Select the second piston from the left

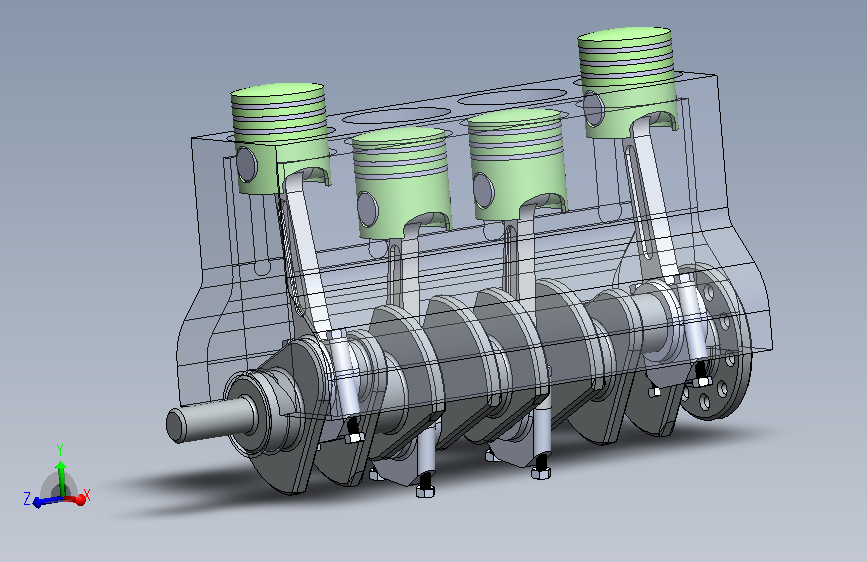pyautogui.click(x=403, y=181)
